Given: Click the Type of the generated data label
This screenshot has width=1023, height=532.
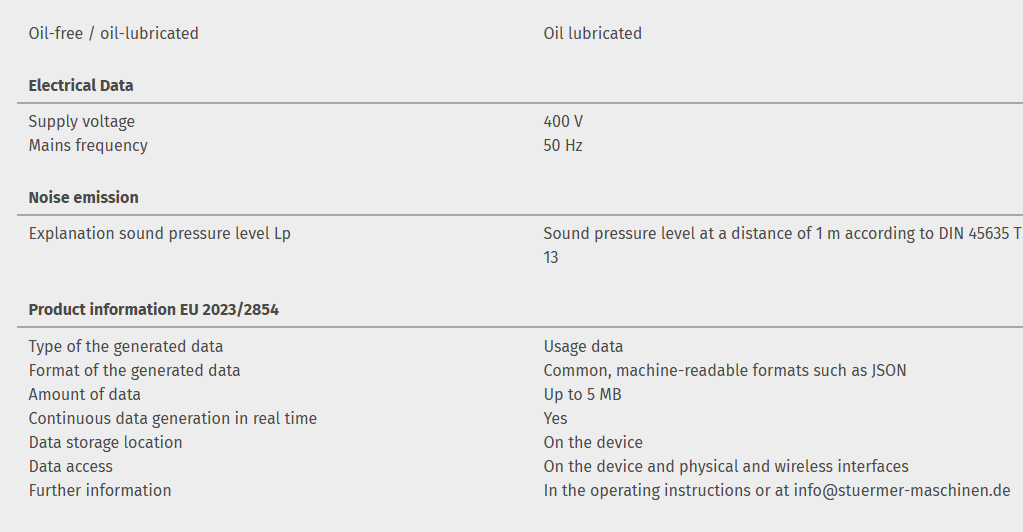Looking at the screenshot, I should coord(126,347).
